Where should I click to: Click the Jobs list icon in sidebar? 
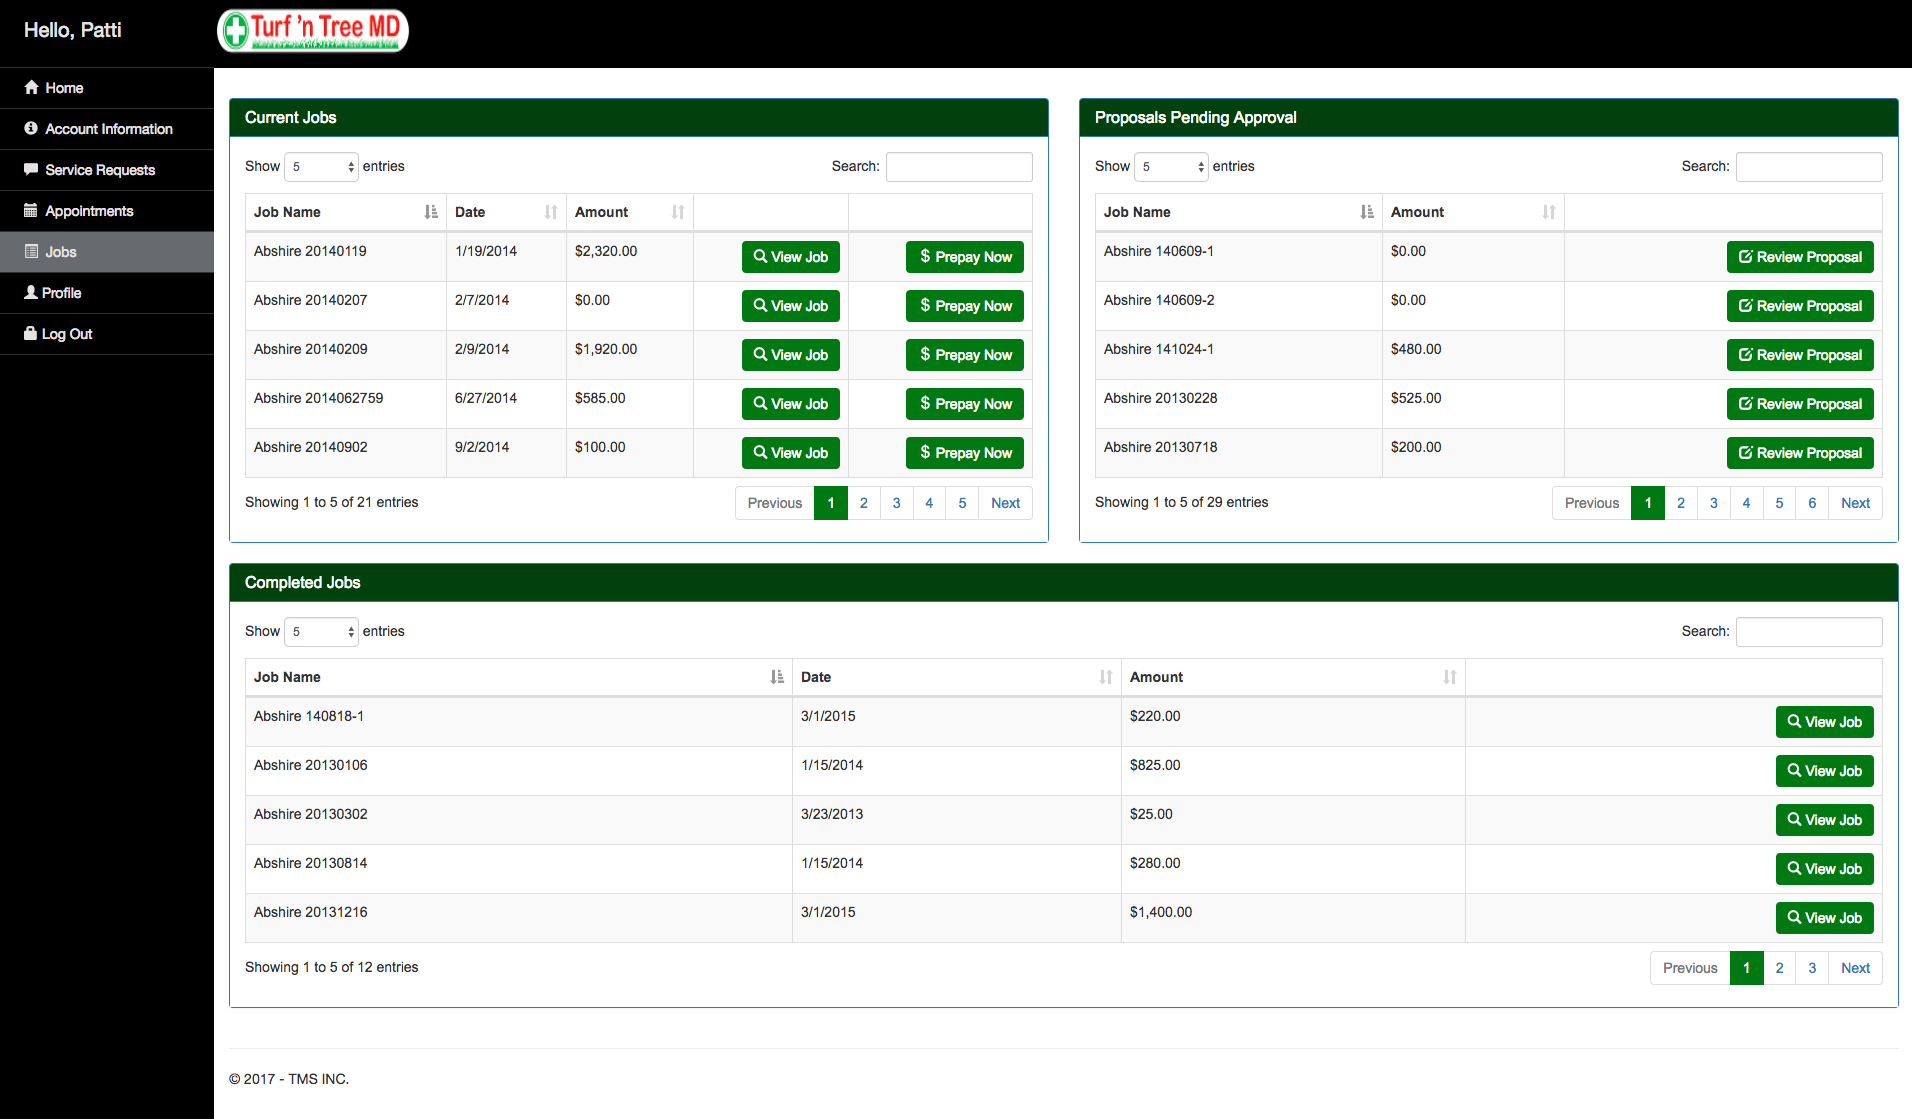(x=31, y=251)
